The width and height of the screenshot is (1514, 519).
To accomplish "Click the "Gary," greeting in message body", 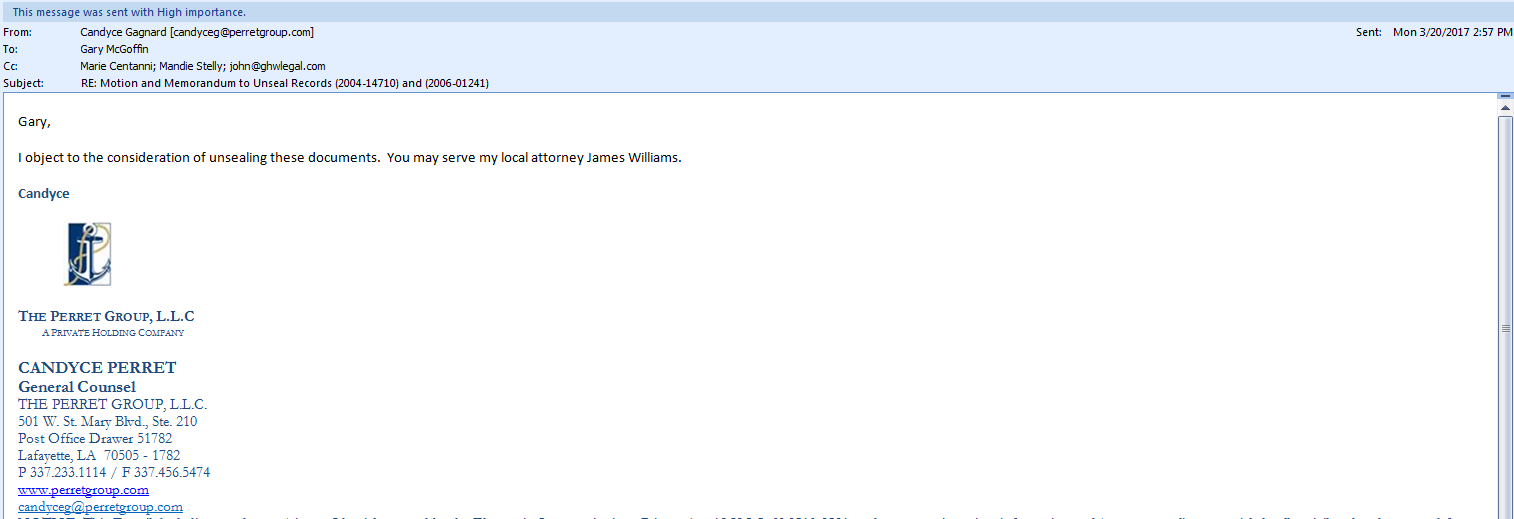I will [x=34, y=122].
